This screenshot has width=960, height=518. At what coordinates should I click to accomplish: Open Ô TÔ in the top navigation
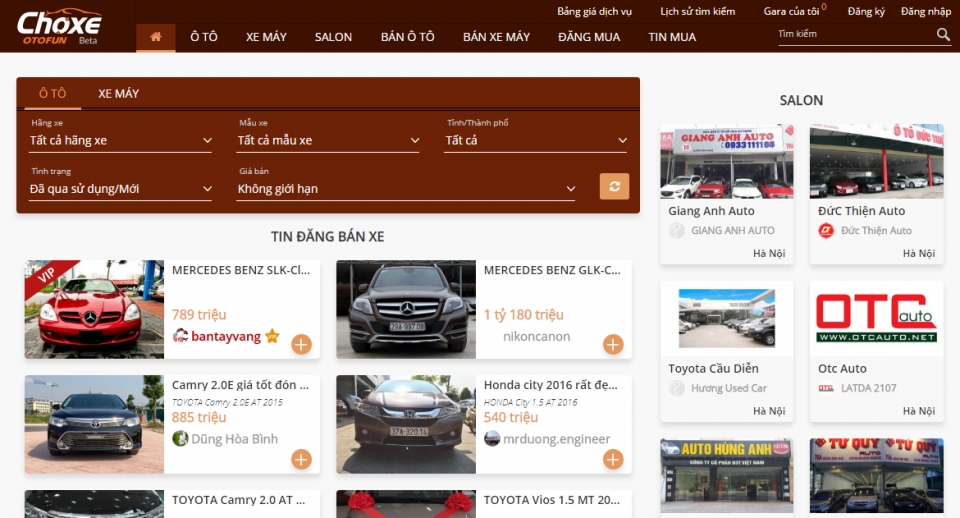click(204, 37)
